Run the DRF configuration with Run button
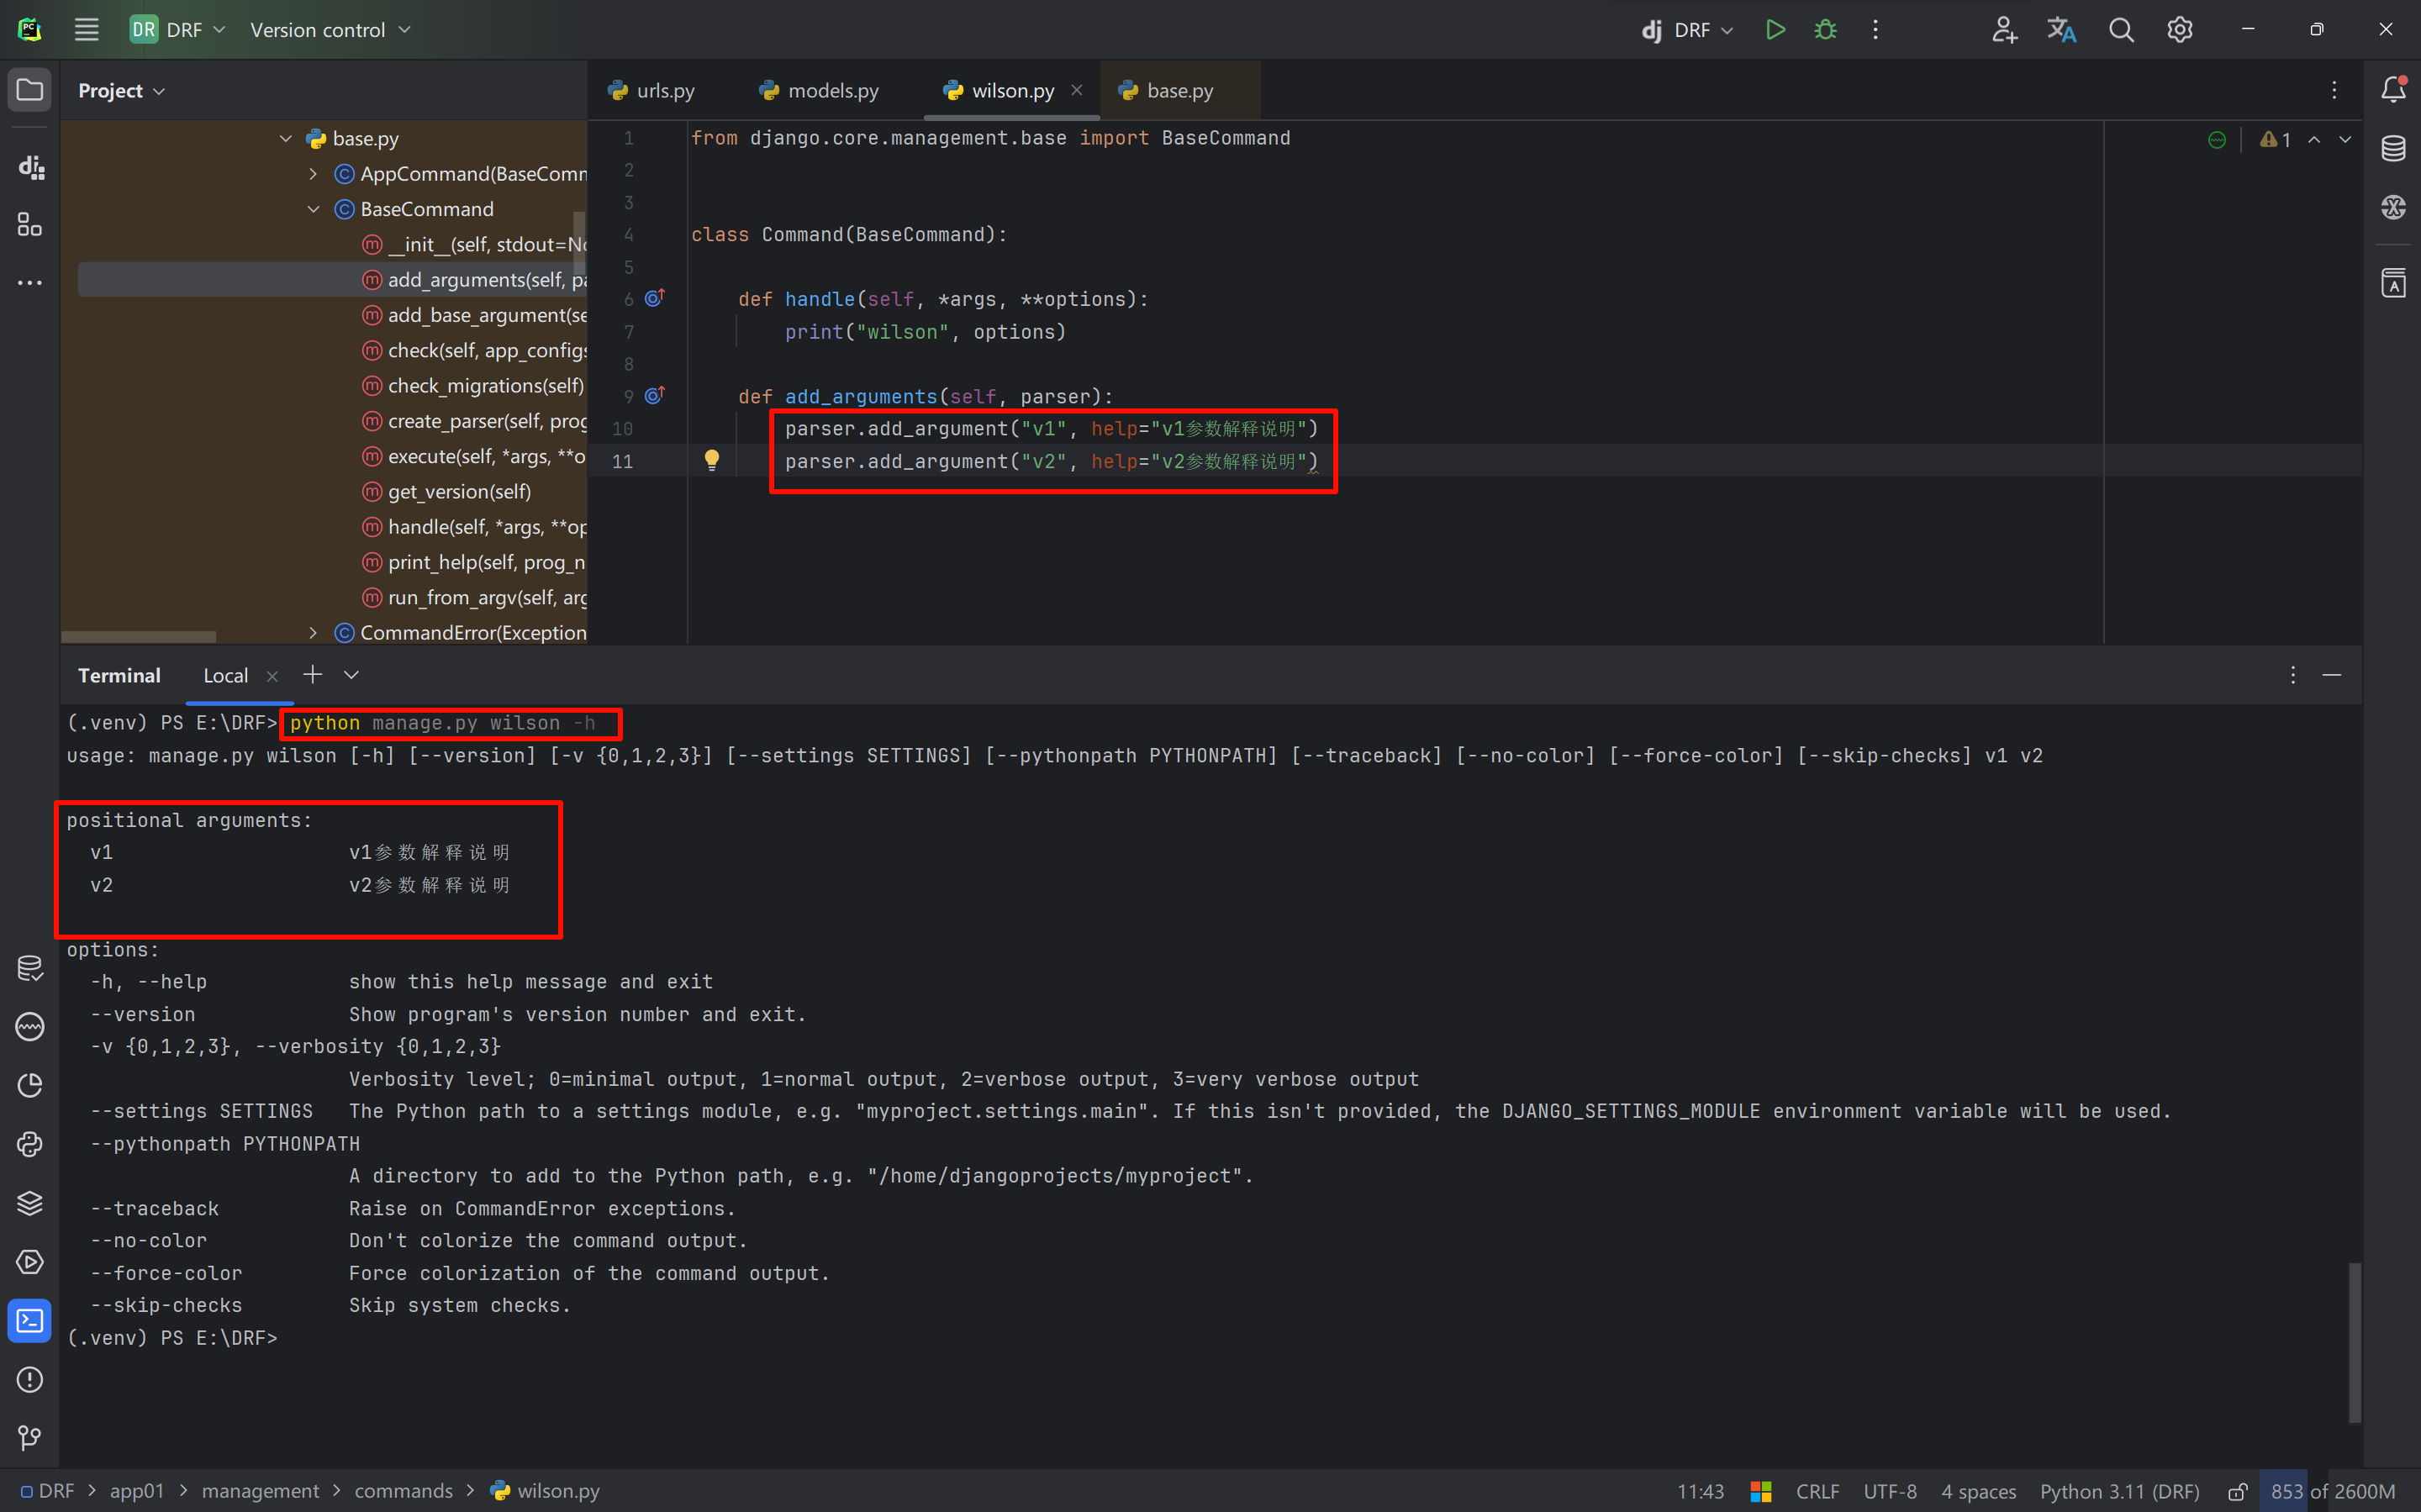Image resolution: width=2421 pixels, height=1512 pixels. click(1775, 30)
